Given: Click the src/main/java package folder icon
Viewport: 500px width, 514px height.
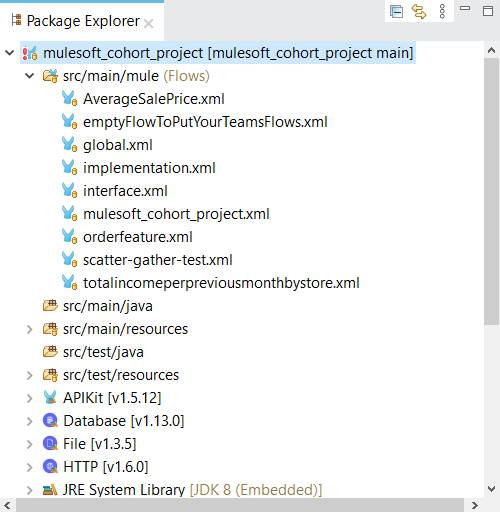Looking at the screenshot, I should click(50, 306).
